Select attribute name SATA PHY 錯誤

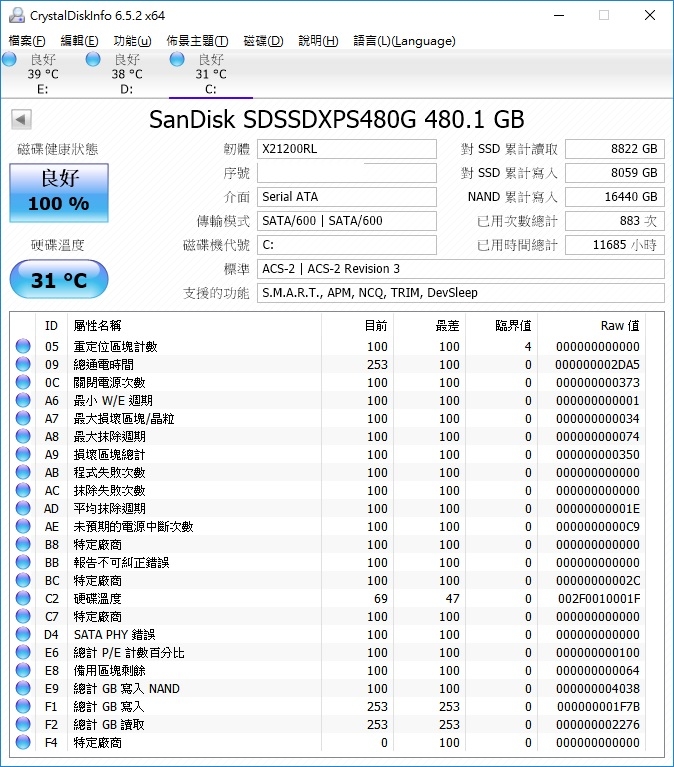[x=114, y=634]
